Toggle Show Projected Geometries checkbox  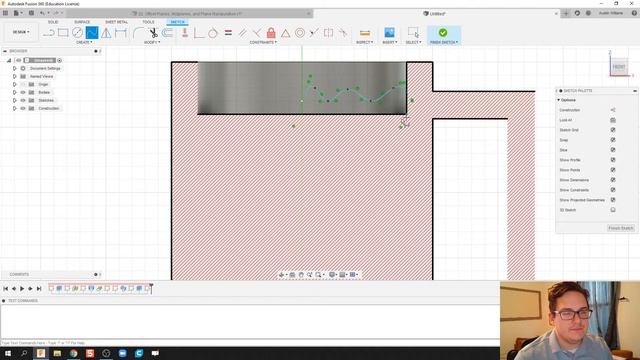pos(613,200)
